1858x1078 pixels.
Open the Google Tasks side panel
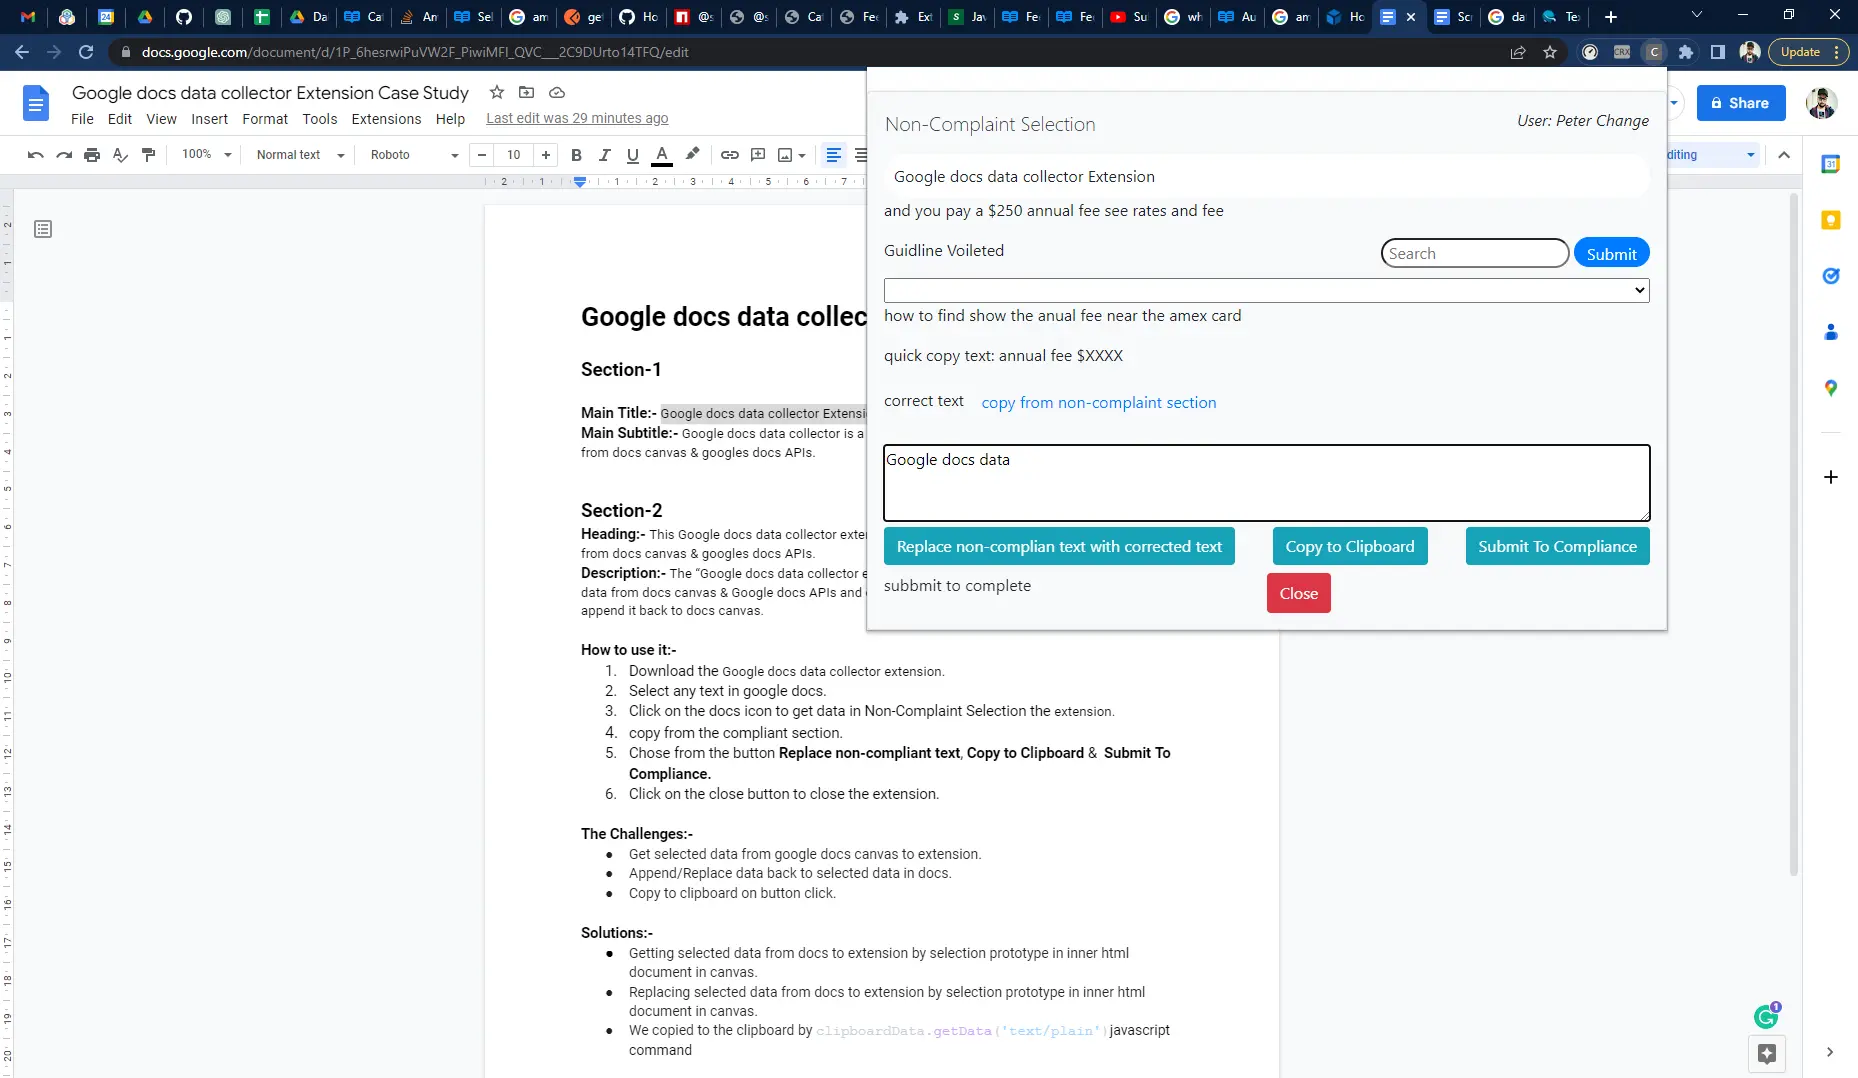pyautogui.click(x=1830, y=276)
